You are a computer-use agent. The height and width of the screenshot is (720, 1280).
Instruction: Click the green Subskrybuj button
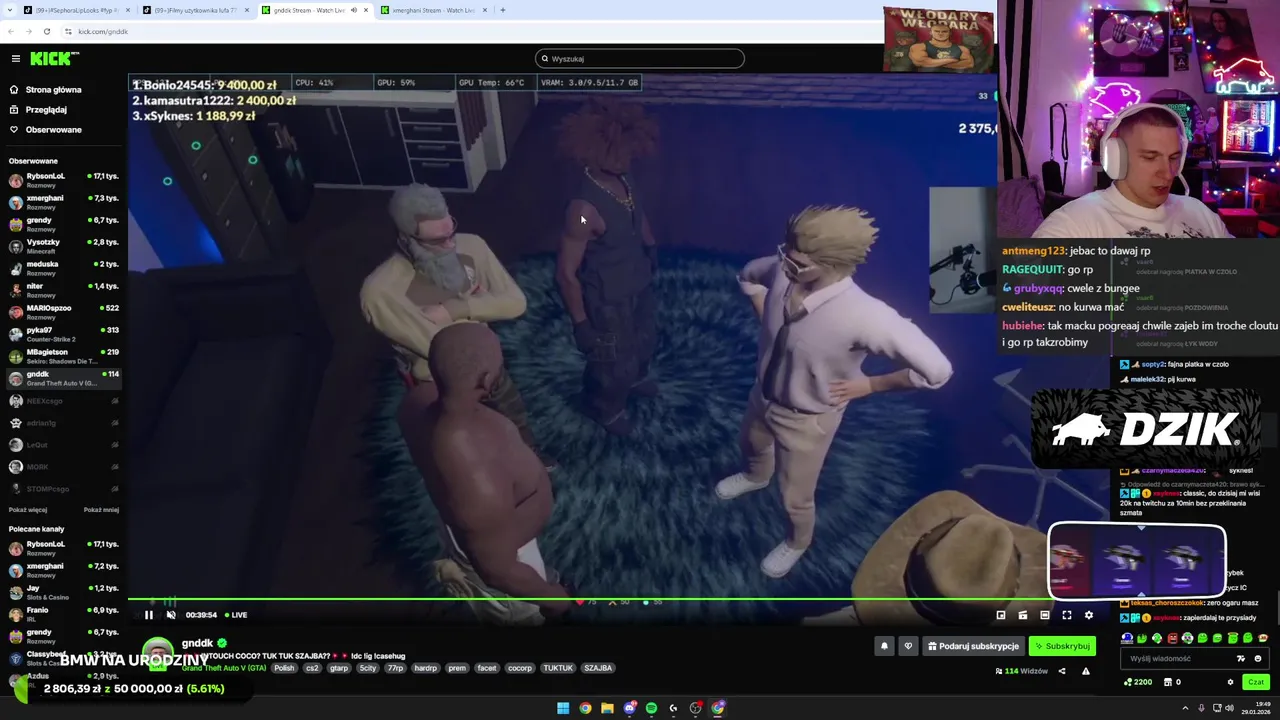click(1062, 646)
